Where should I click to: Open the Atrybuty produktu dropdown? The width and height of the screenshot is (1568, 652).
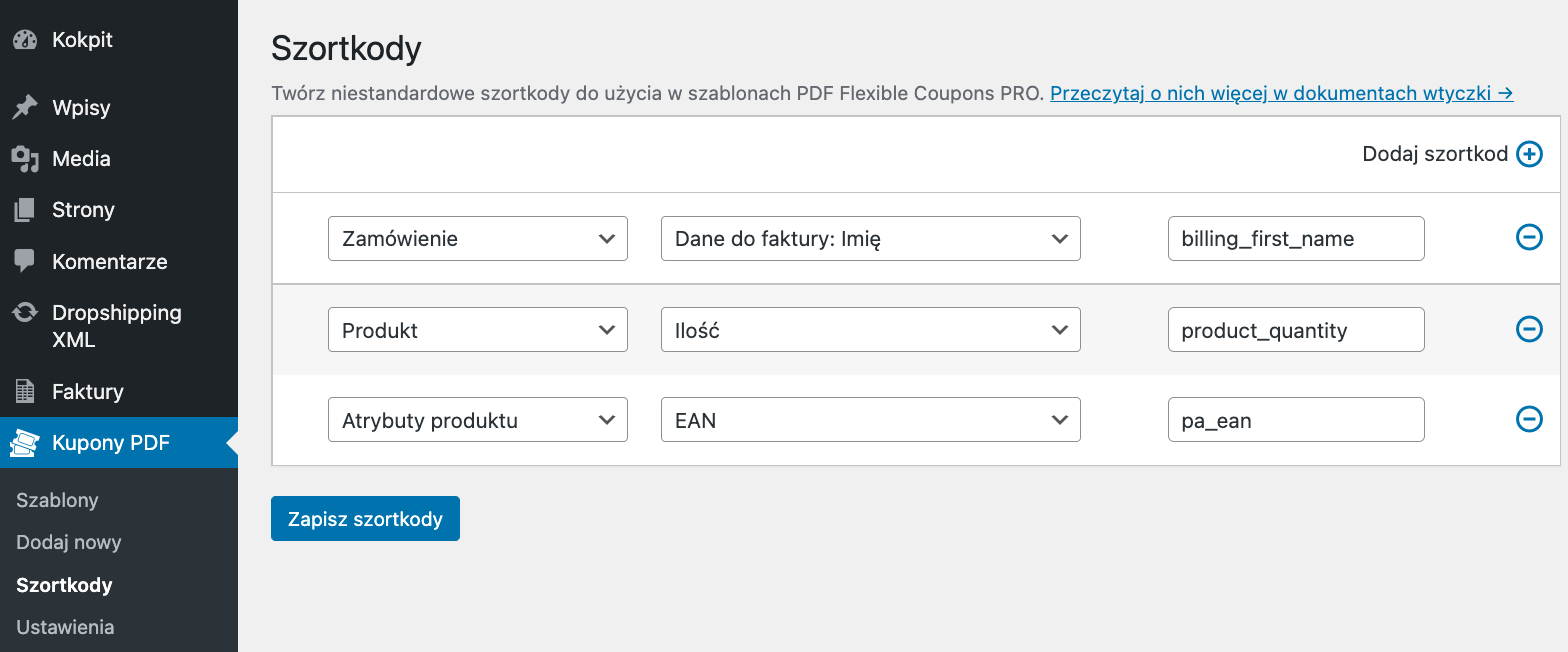(477, 421)
